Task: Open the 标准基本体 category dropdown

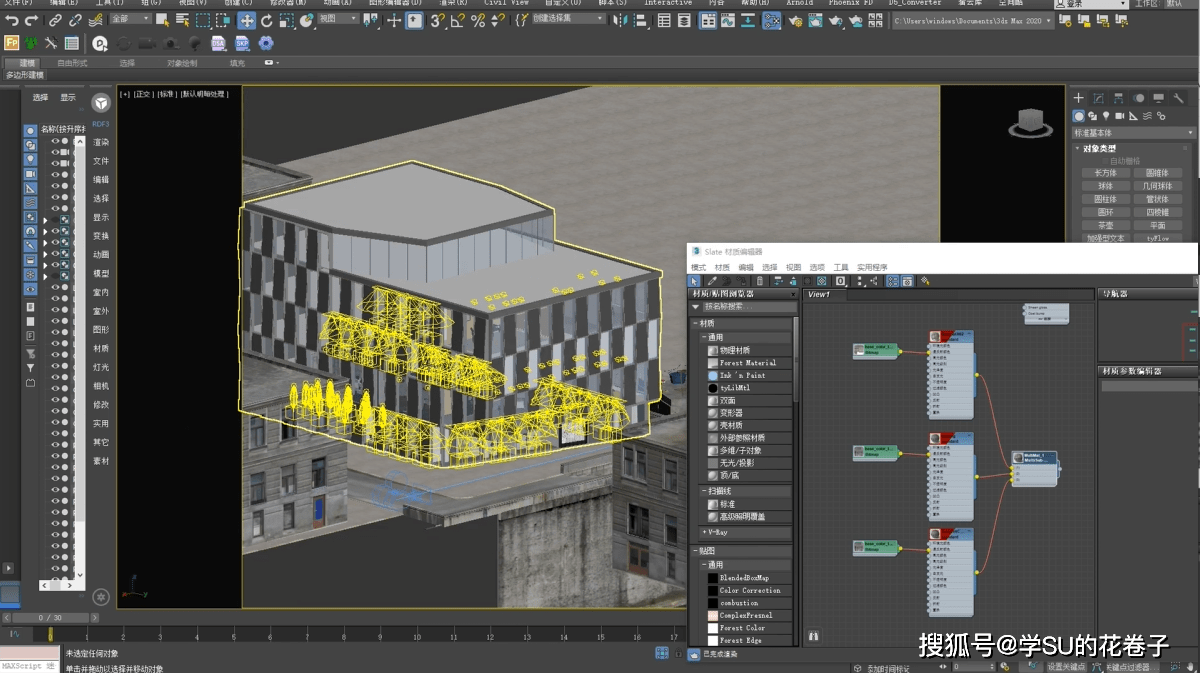Action: click(x=1133, y=132)
